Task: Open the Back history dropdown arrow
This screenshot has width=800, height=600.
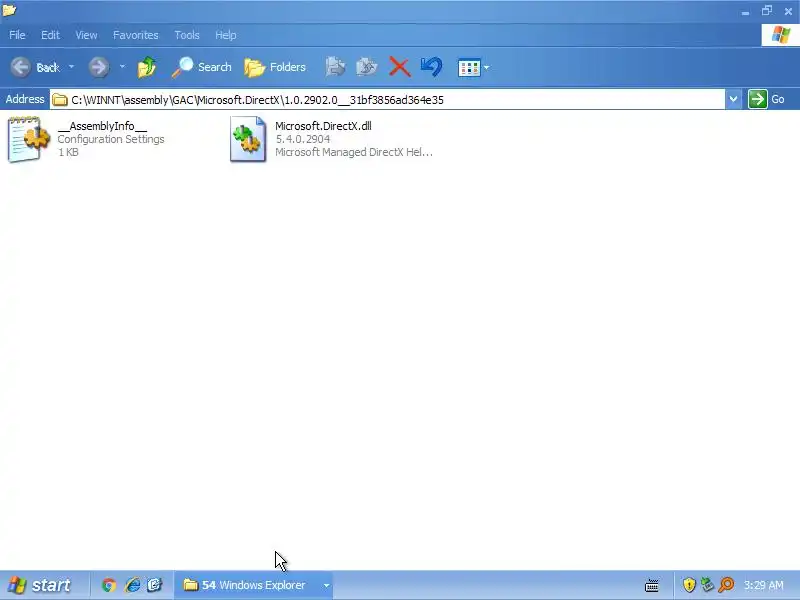Action: [x=71, y=67]
